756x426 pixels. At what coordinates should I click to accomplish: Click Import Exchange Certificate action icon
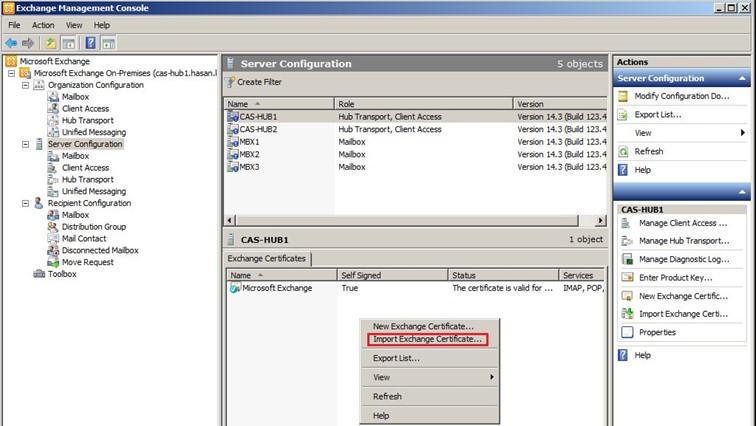click(627, 314)
